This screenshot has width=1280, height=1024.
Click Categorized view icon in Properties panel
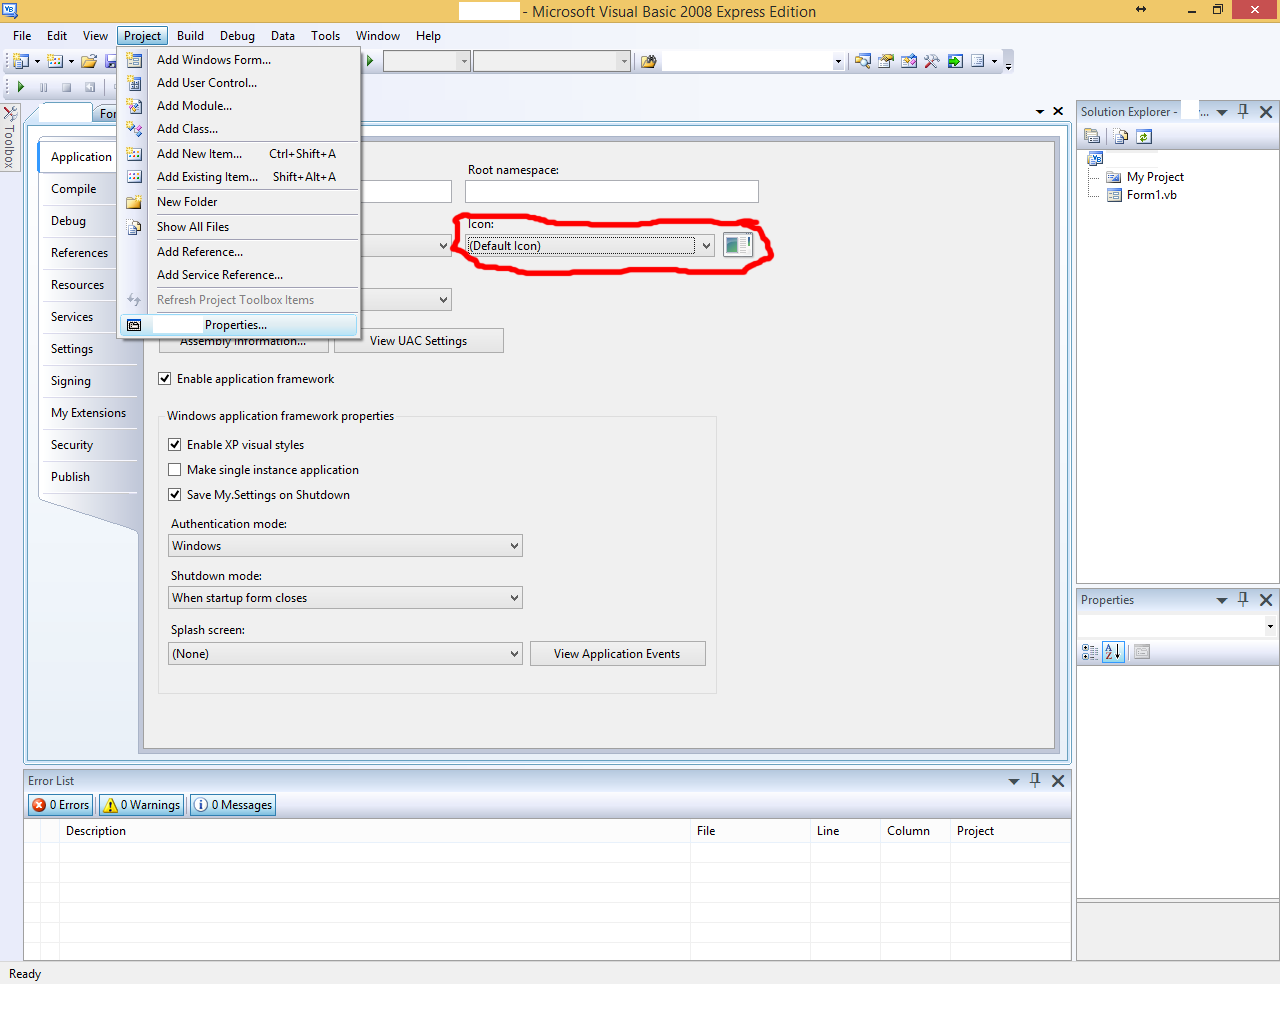coord(1090,652)
